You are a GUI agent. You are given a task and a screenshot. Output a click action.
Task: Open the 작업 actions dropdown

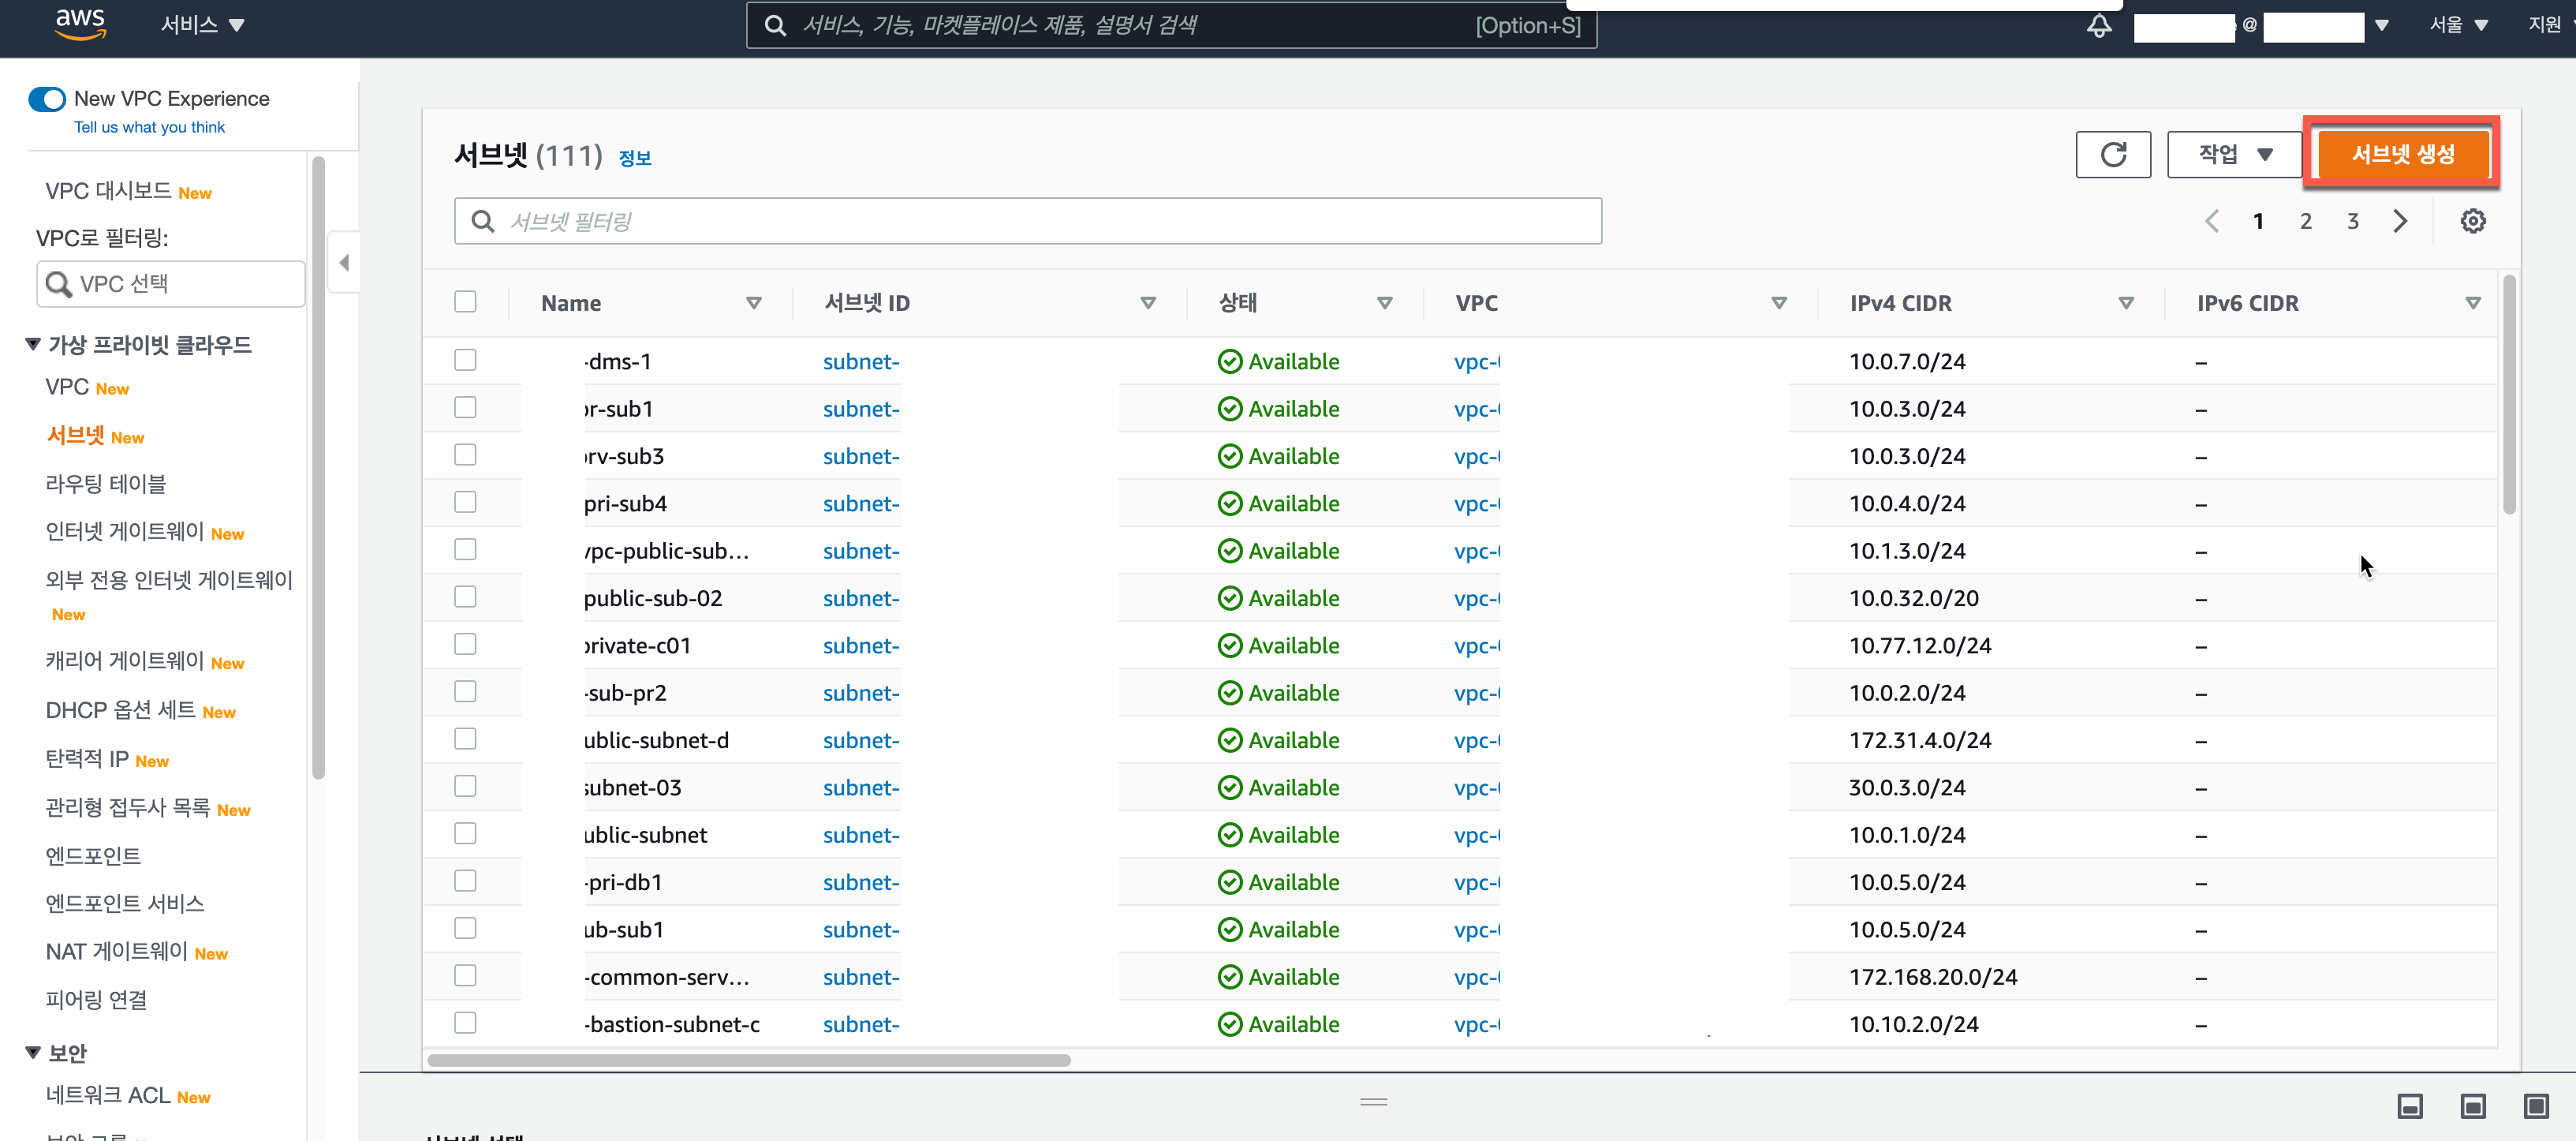2234,155
